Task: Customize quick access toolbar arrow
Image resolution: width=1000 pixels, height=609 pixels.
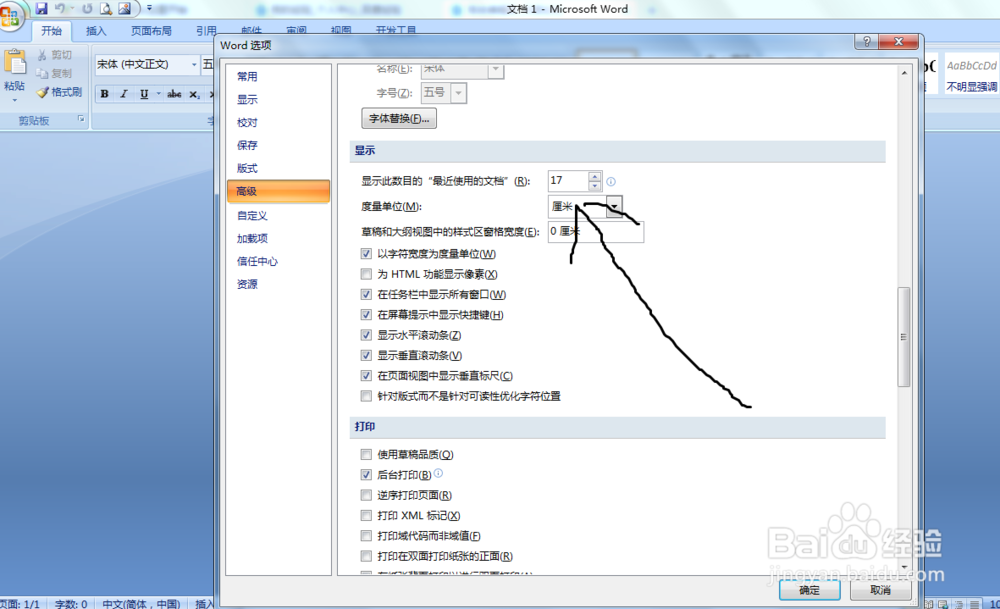Action: (x=149, y=9)
